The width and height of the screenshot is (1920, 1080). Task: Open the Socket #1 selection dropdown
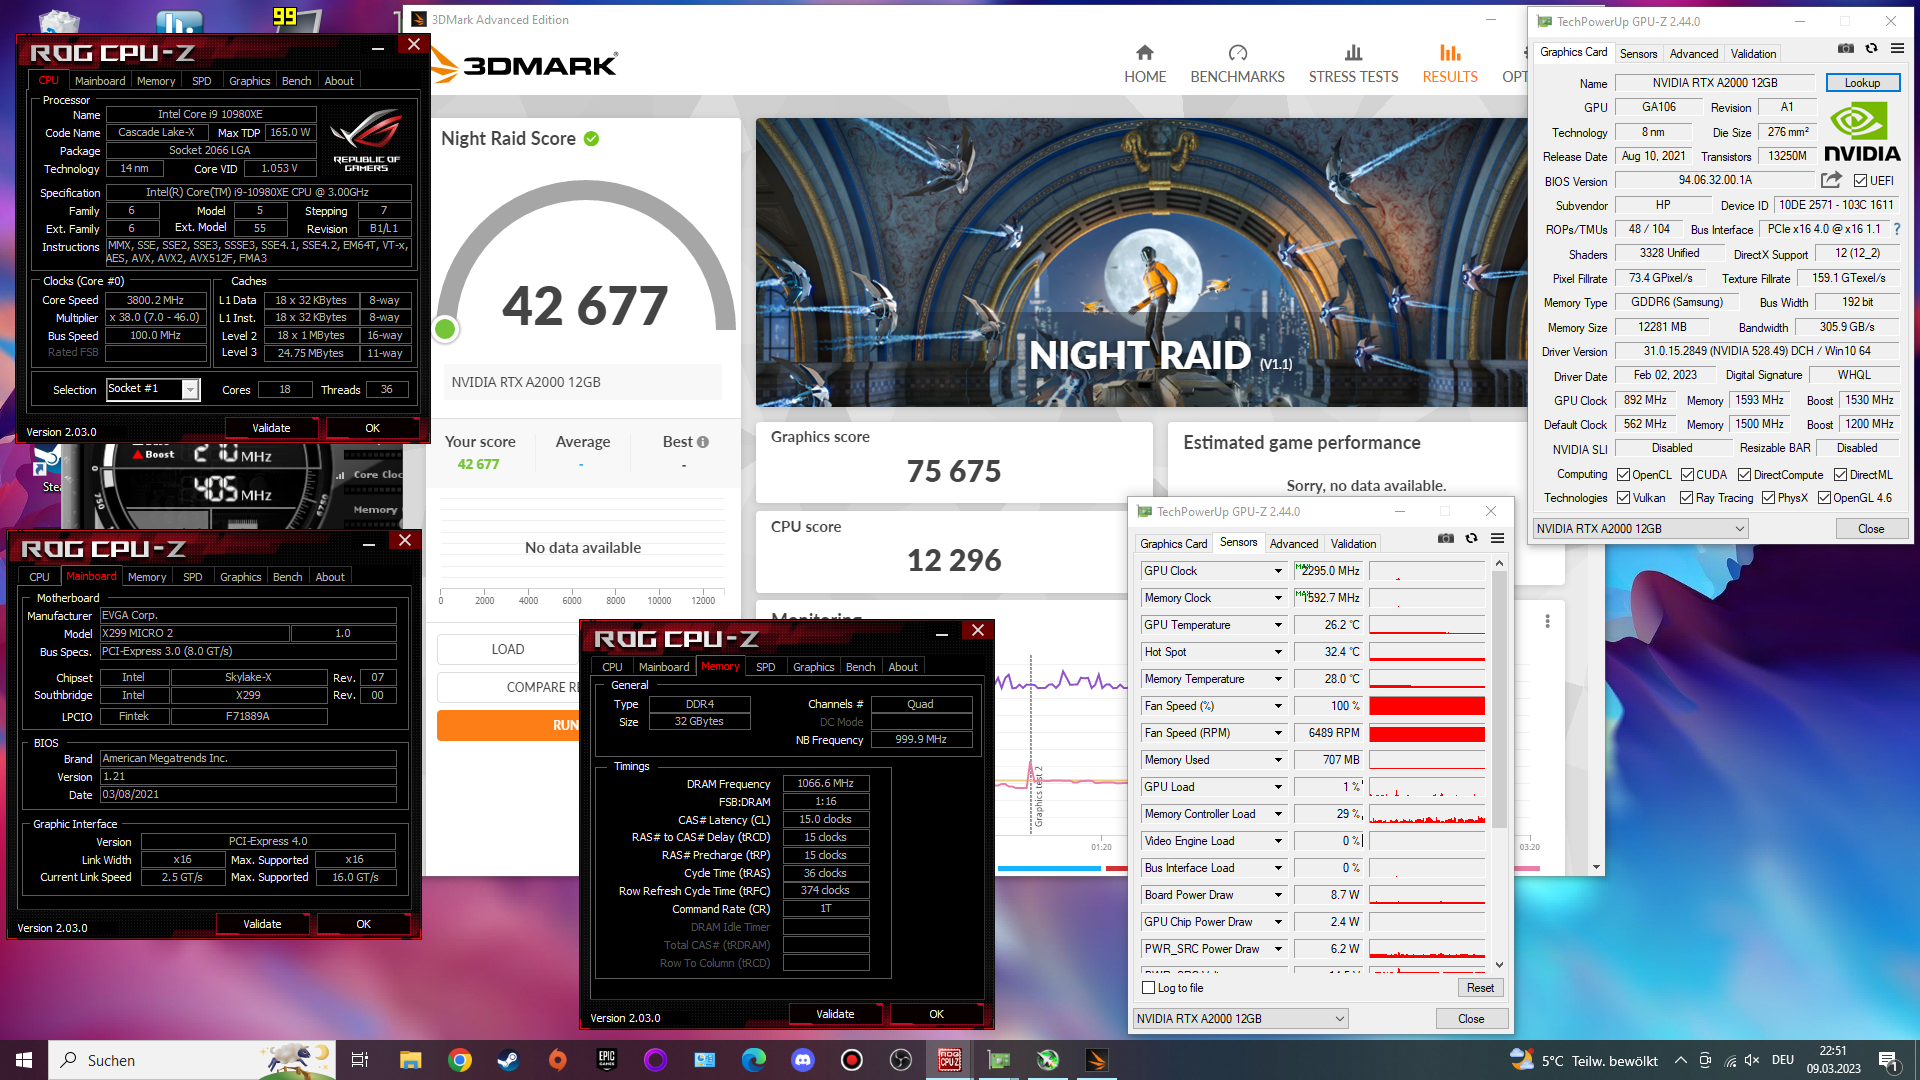point(190,390)
